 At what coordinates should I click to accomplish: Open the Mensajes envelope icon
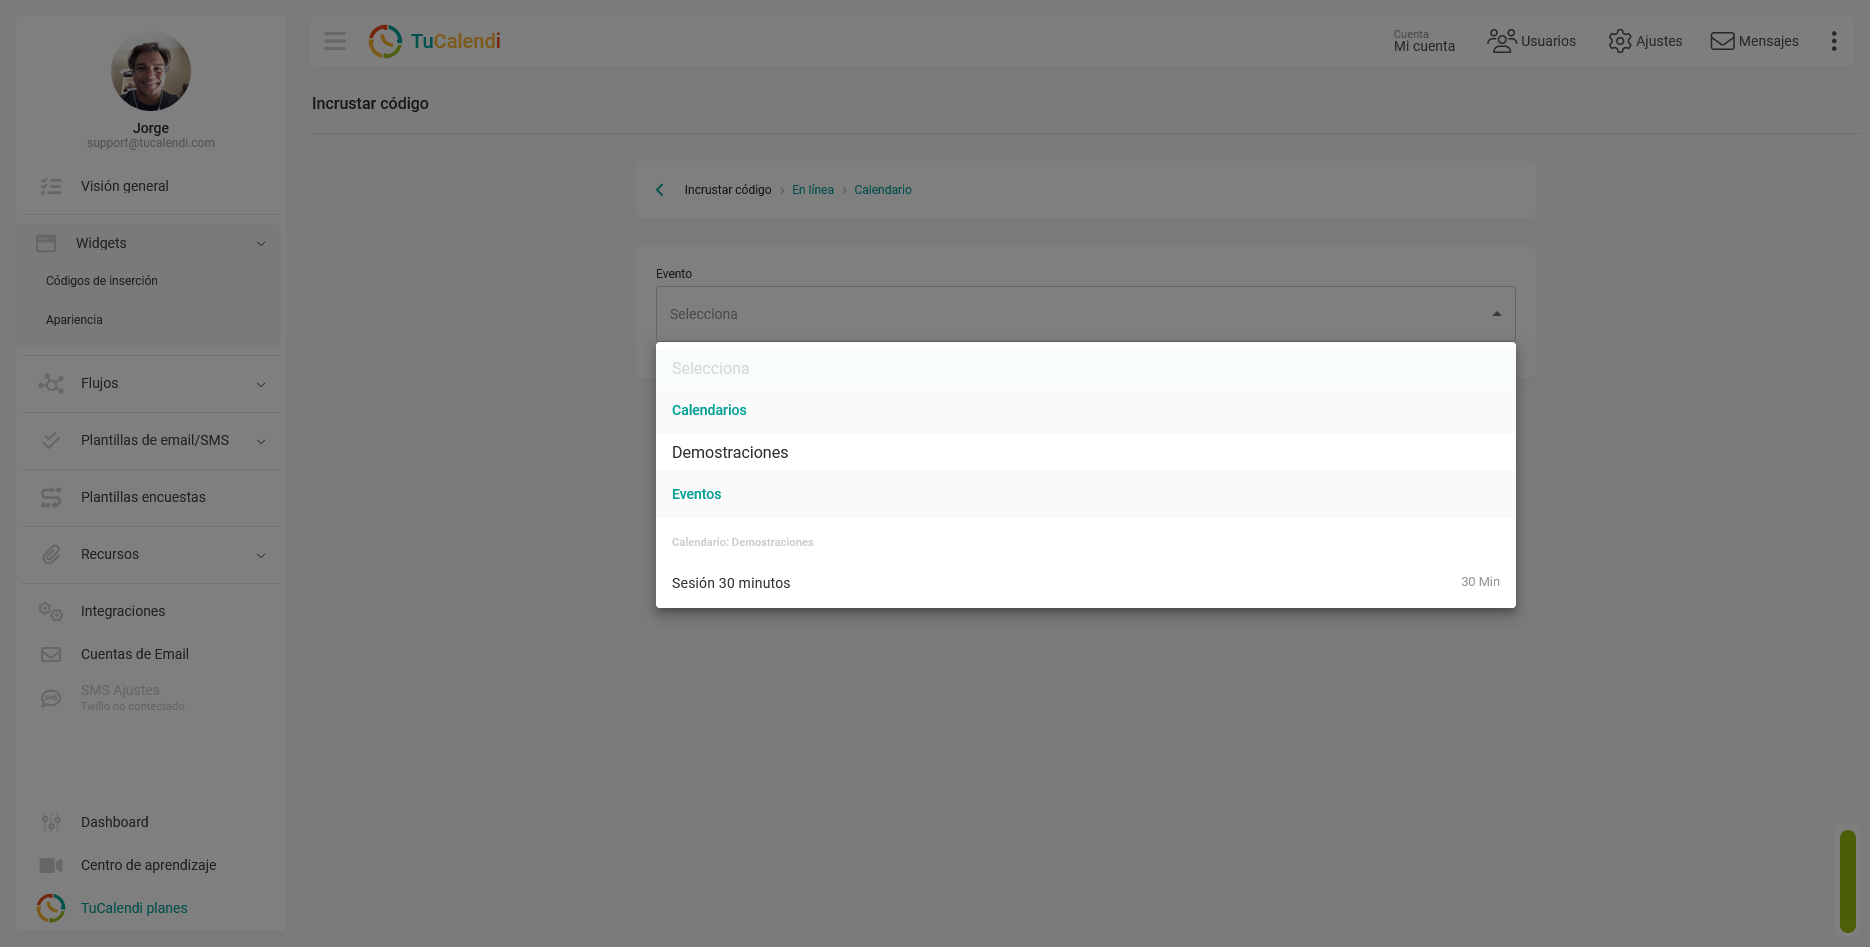(x=1722, y=41)
